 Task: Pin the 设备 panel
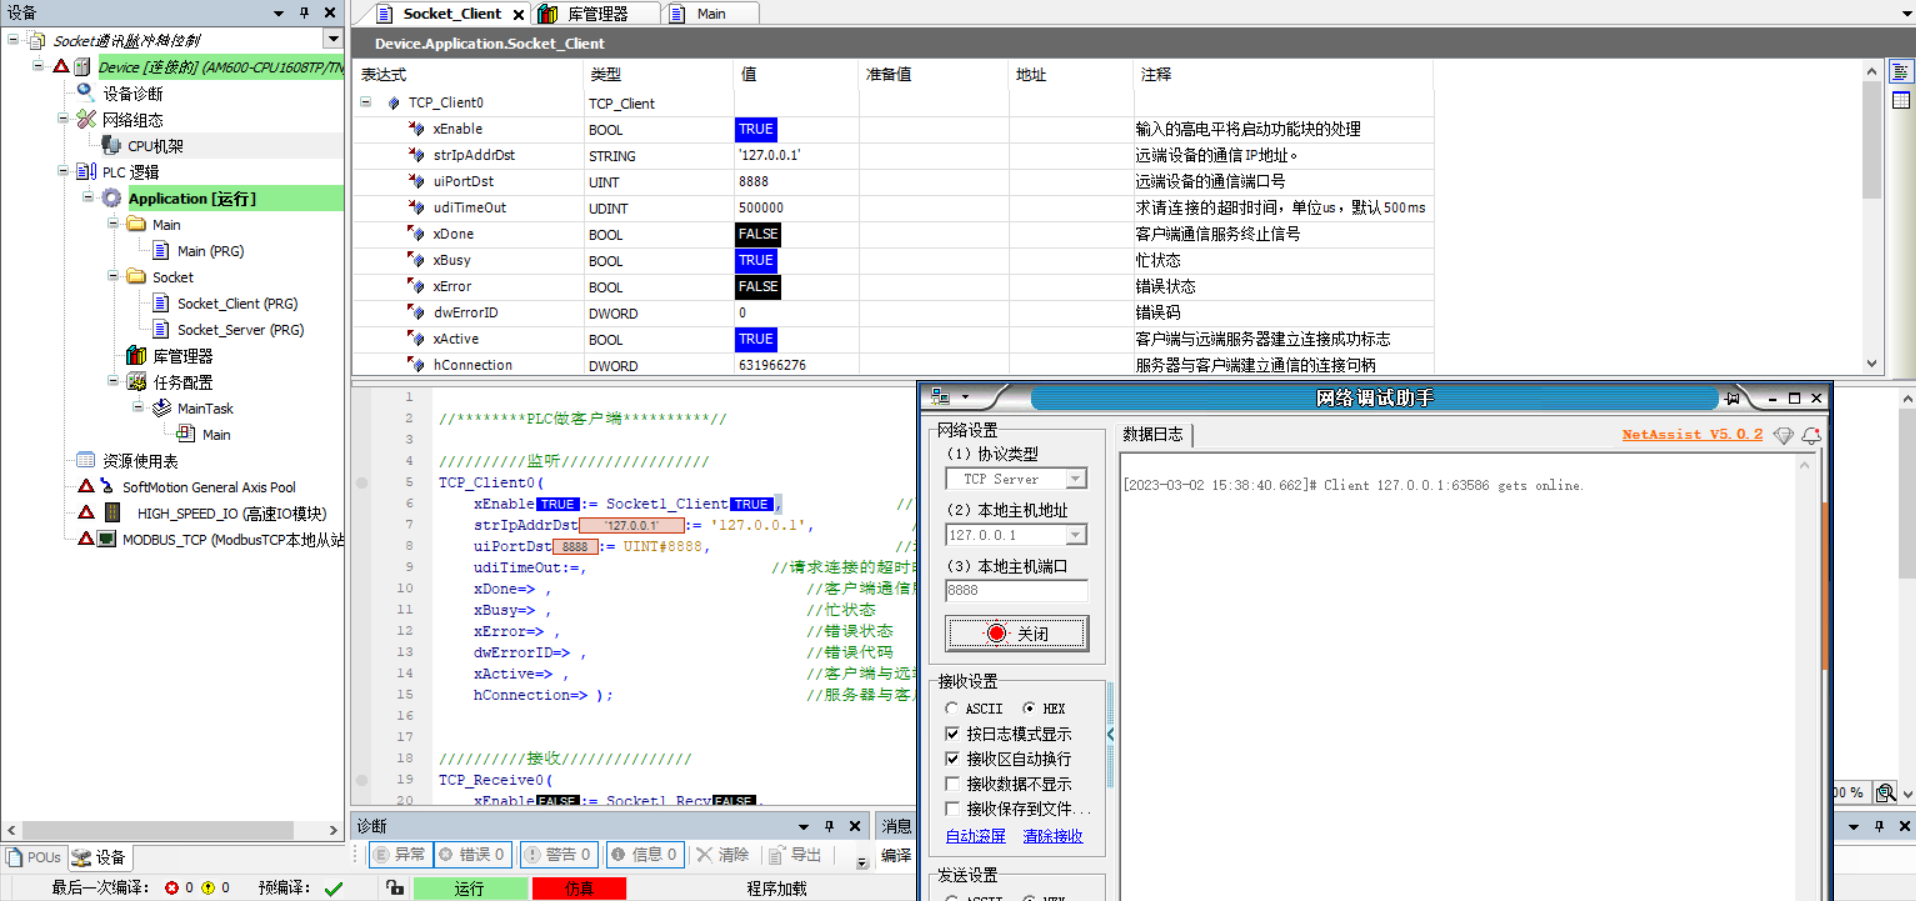click(304, 13)
